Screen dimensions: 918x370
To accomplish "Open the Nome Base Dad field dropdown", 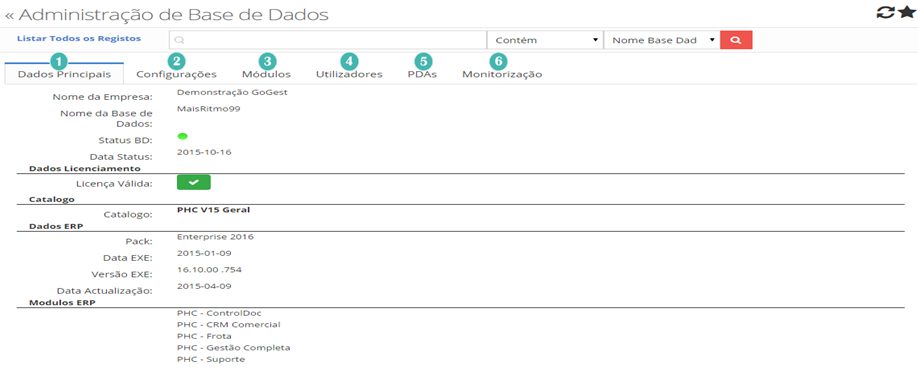I will [662, 40].
